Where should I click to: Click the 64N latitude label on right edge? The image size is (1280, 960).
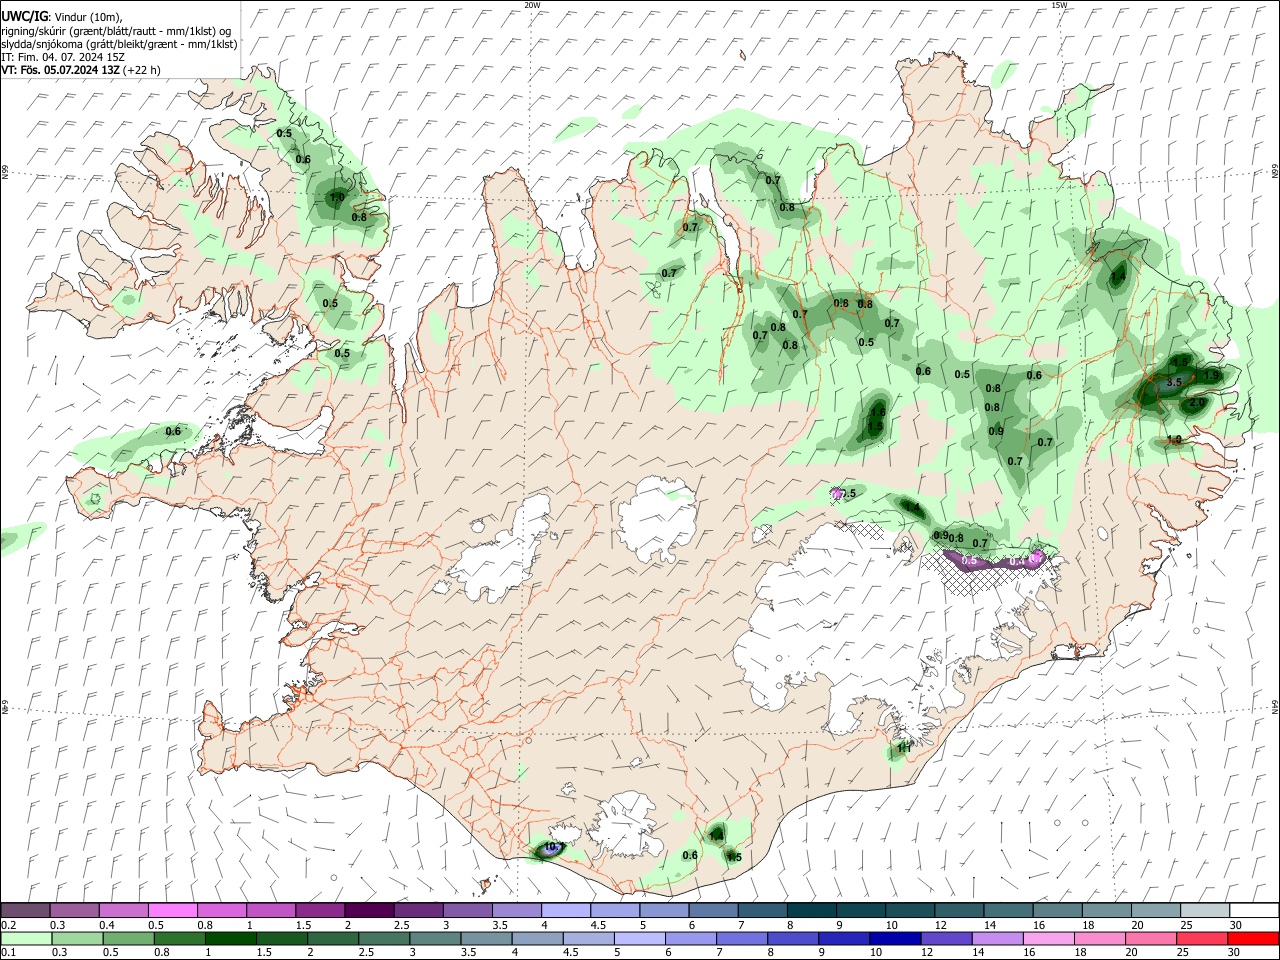(1275, 706)
